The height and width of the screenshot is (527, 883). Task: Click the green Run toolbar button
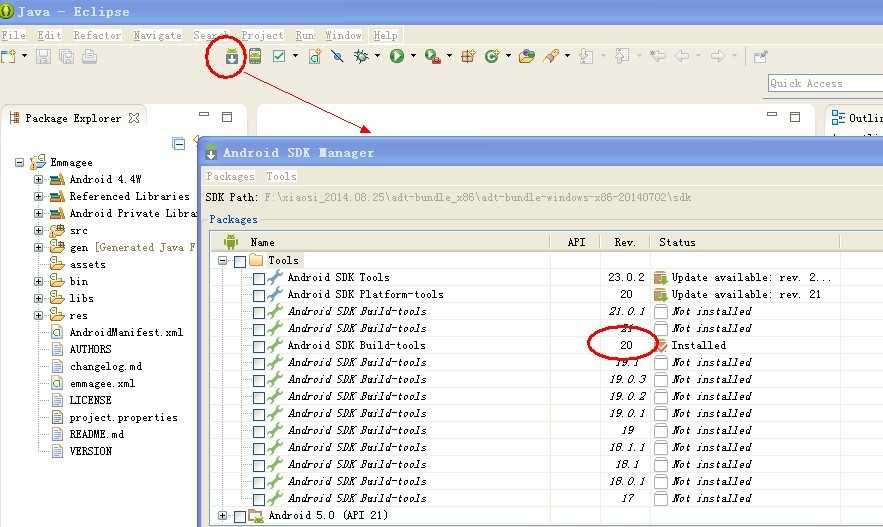click(397, 56)
